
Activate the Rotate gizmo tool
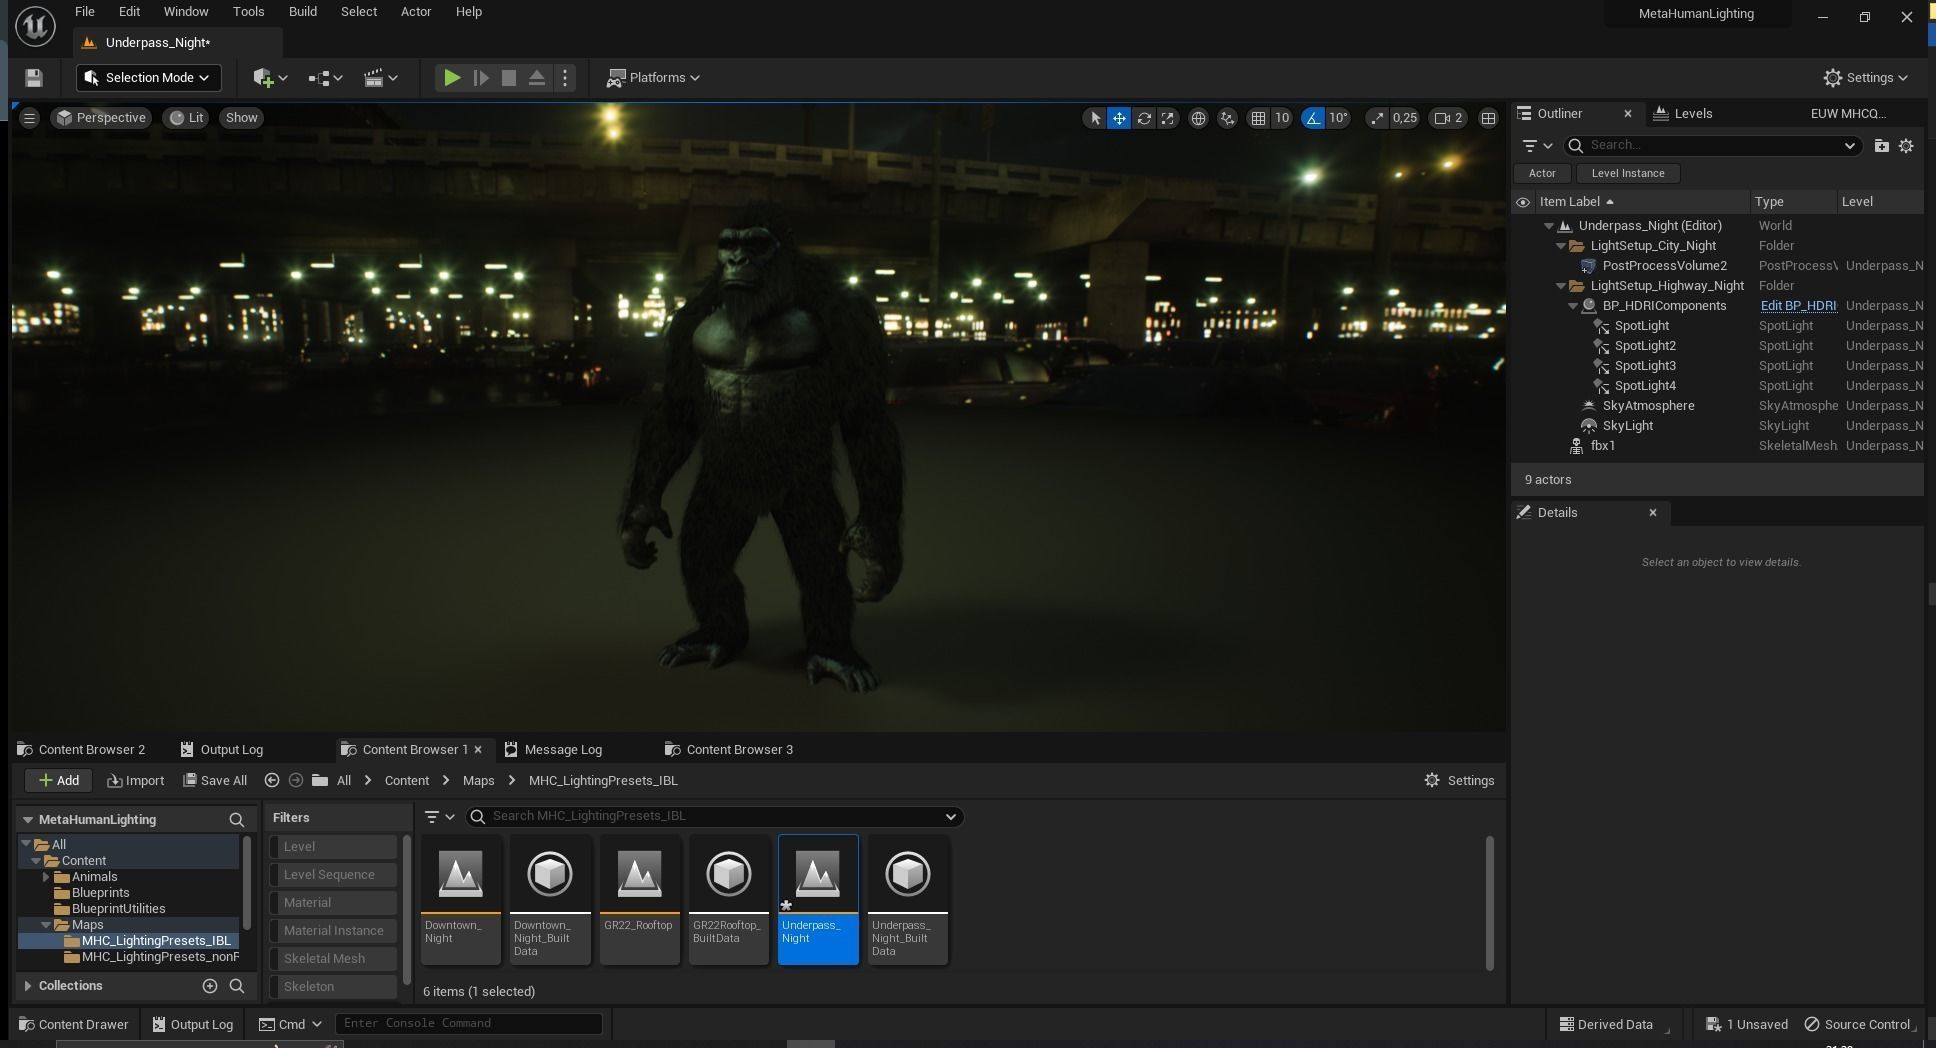pyautogui.click(x=1144, y=118)
